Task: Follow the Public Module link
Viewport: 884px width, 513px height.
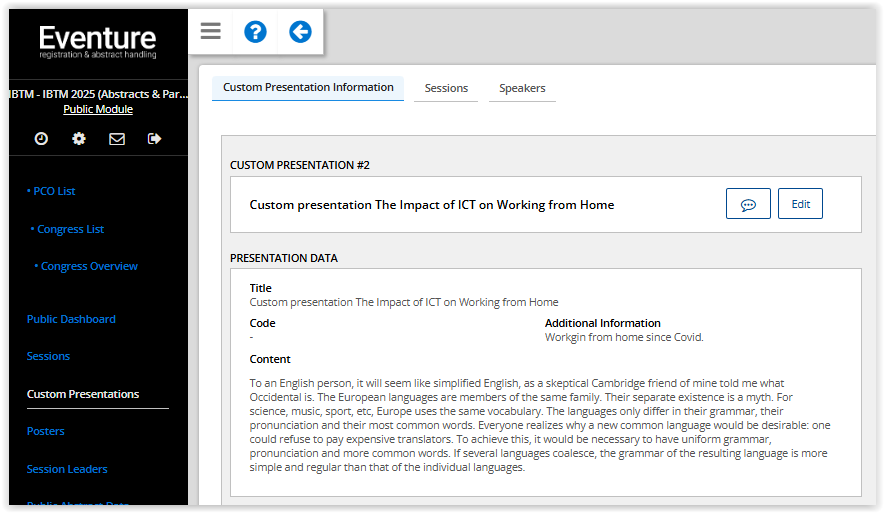Action: [98, 110]
